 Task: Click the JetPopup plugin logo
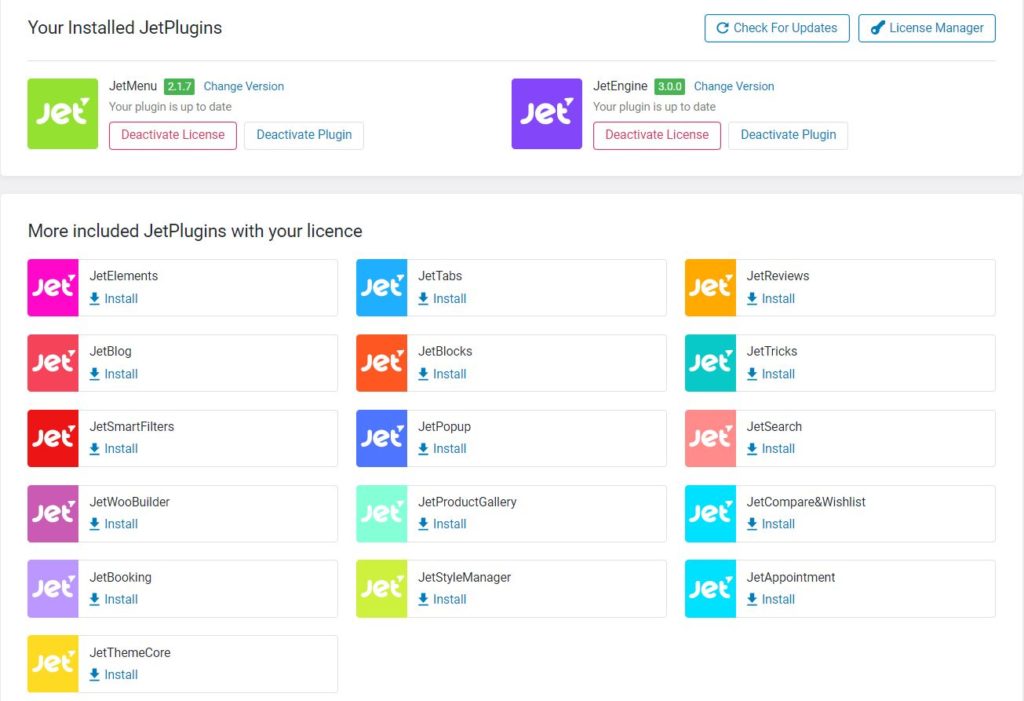(x=381, y=438)
